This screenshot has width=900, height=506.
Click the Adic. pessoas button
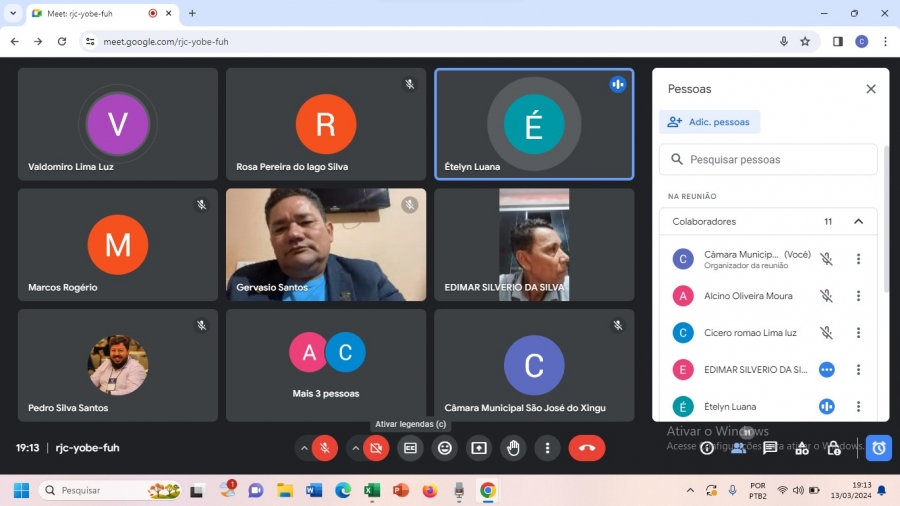tap(709, 122)
